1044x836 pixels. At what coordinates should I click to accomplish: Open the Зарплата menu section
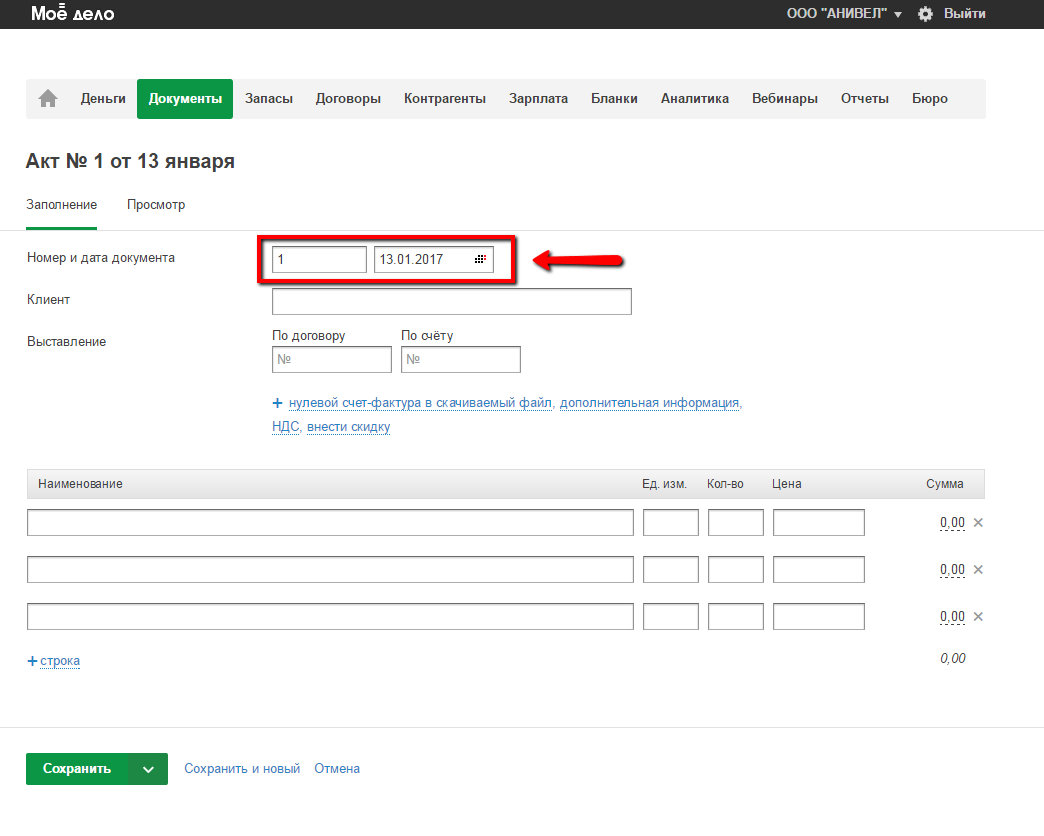click(538, 99)
